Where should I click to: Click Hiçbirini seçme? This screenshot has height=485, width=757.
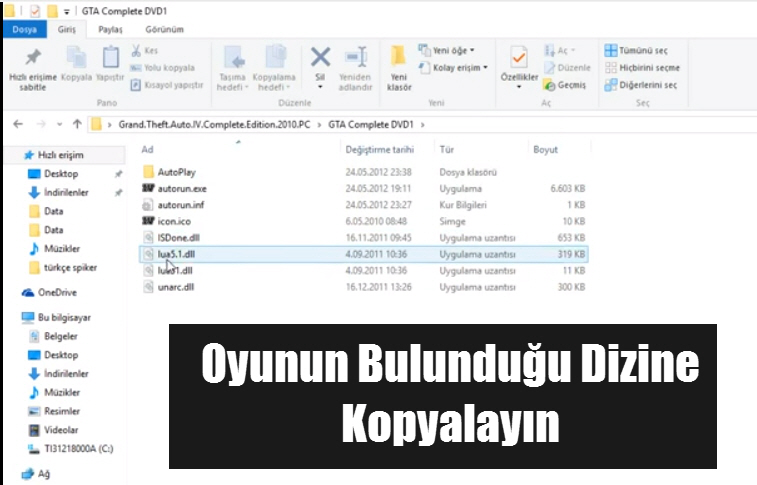[642, 68]
